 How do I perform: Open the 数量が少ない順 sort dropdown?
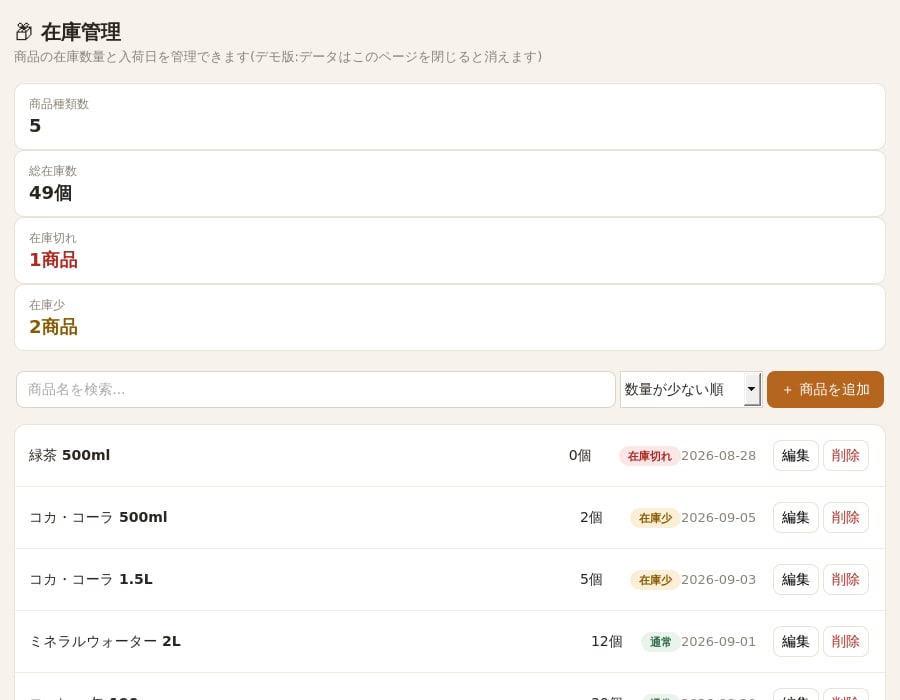[x=691, y=390]
